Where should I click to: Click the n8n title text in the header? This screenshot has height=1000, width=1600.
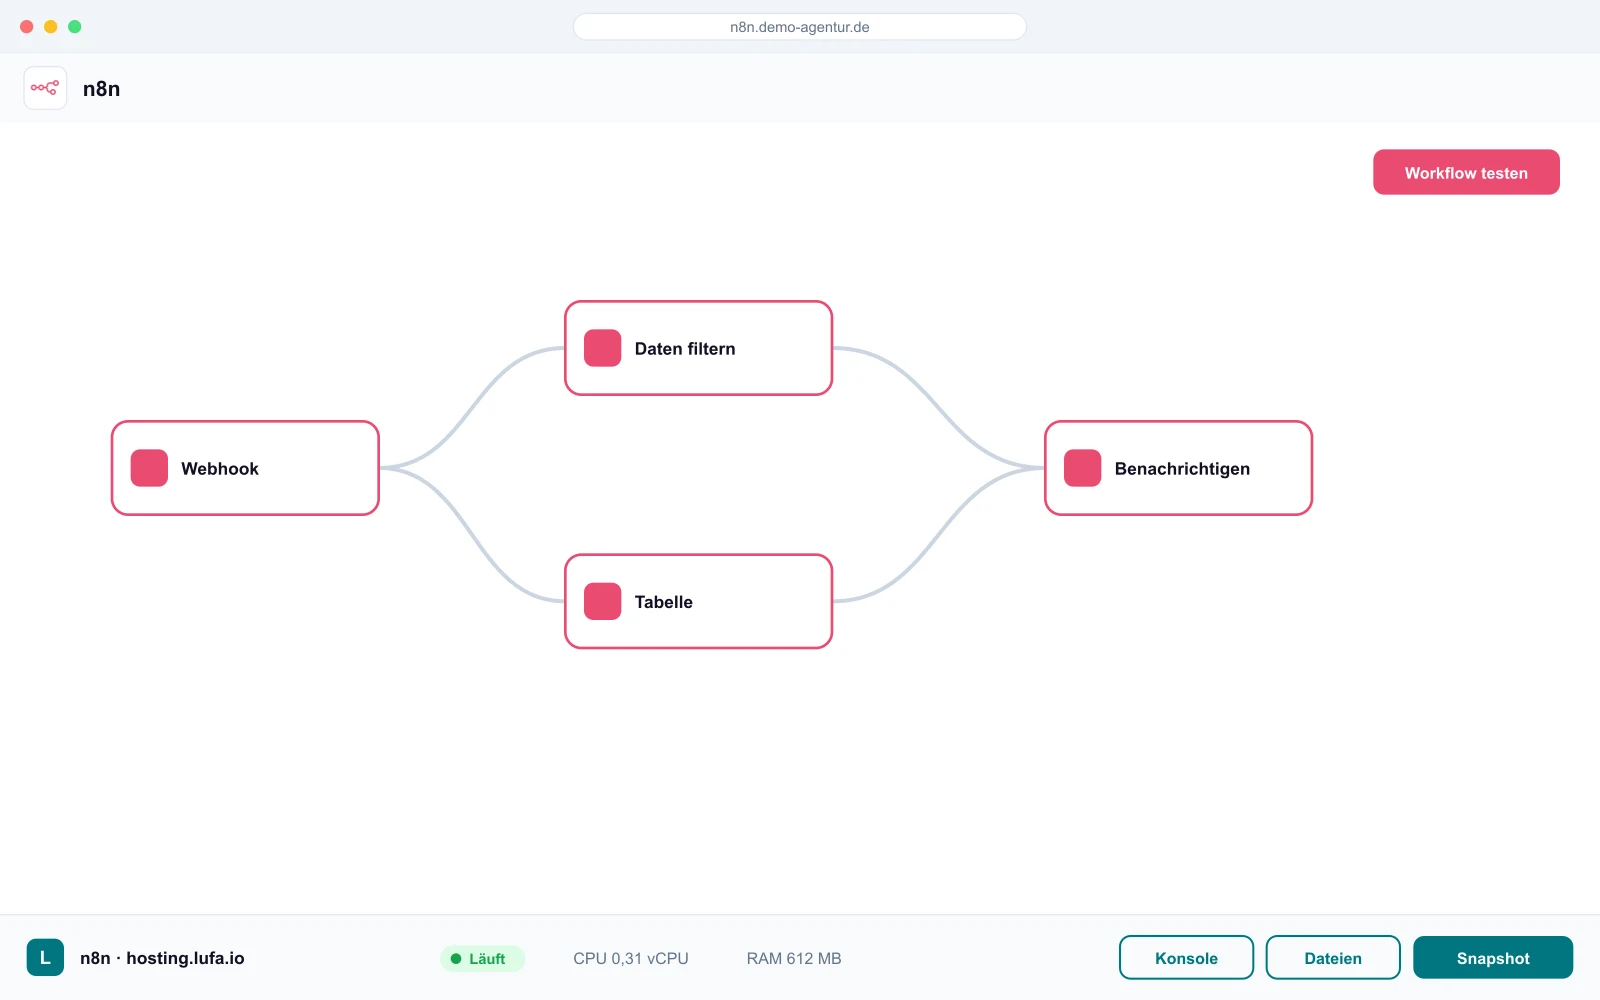pos(101,88)
